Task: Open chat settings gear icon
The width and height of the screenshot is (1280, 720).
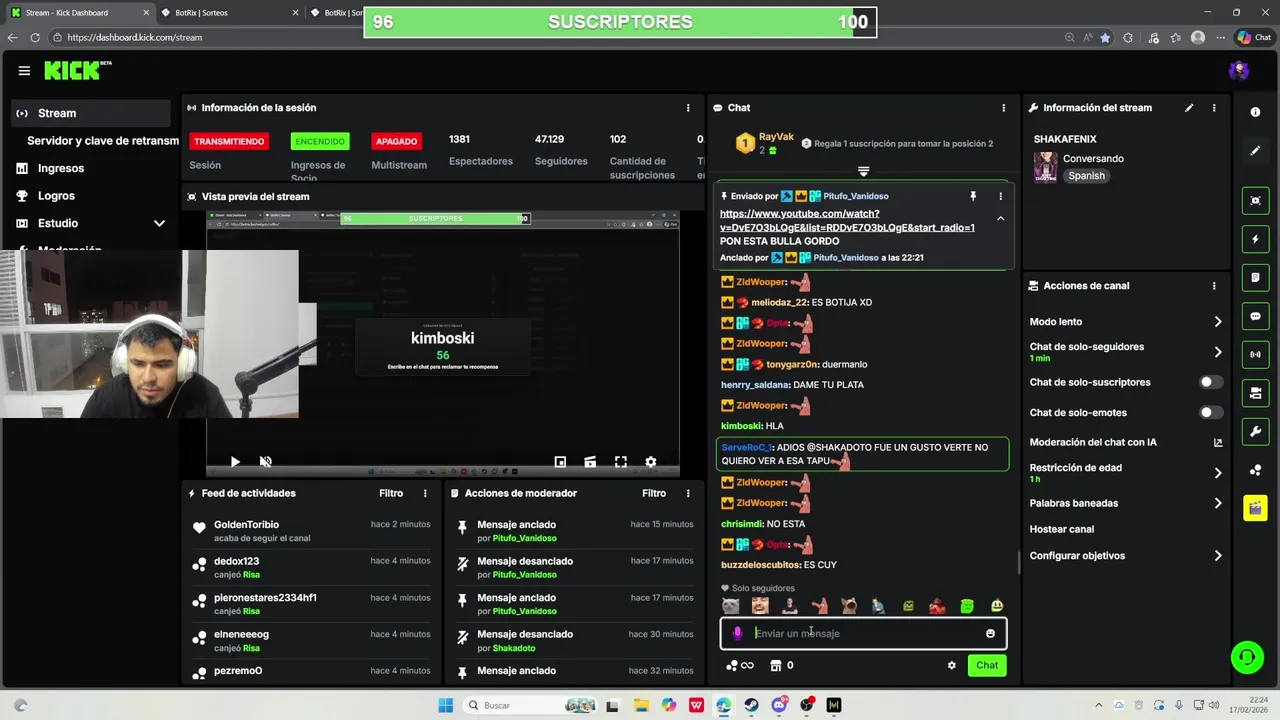Action: pos(951,666)
